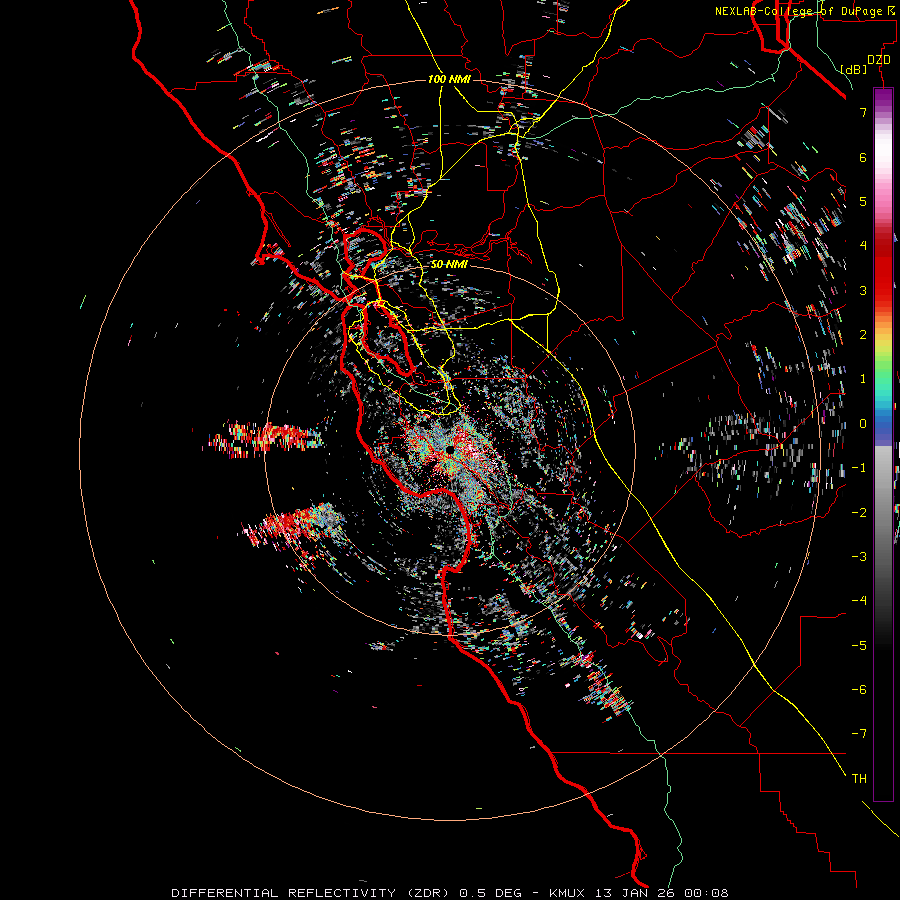900x900 pixels.
Task: Click the 3 value on the dB scale
Action: coord(863,290)
